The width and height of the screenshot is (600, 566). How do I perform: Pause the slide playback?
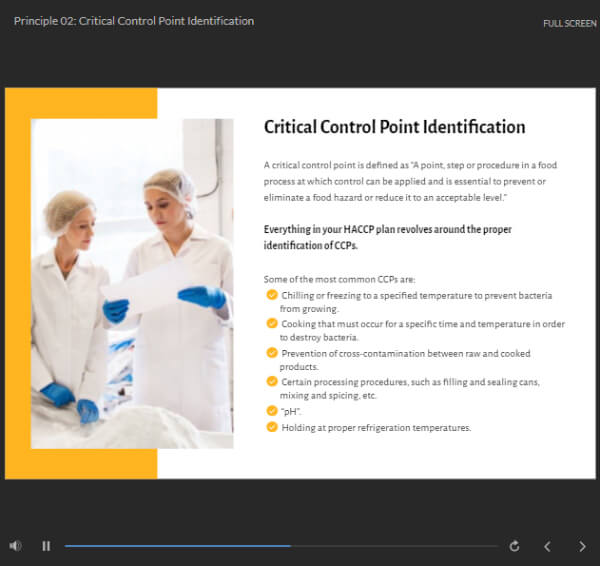point(46,546)
